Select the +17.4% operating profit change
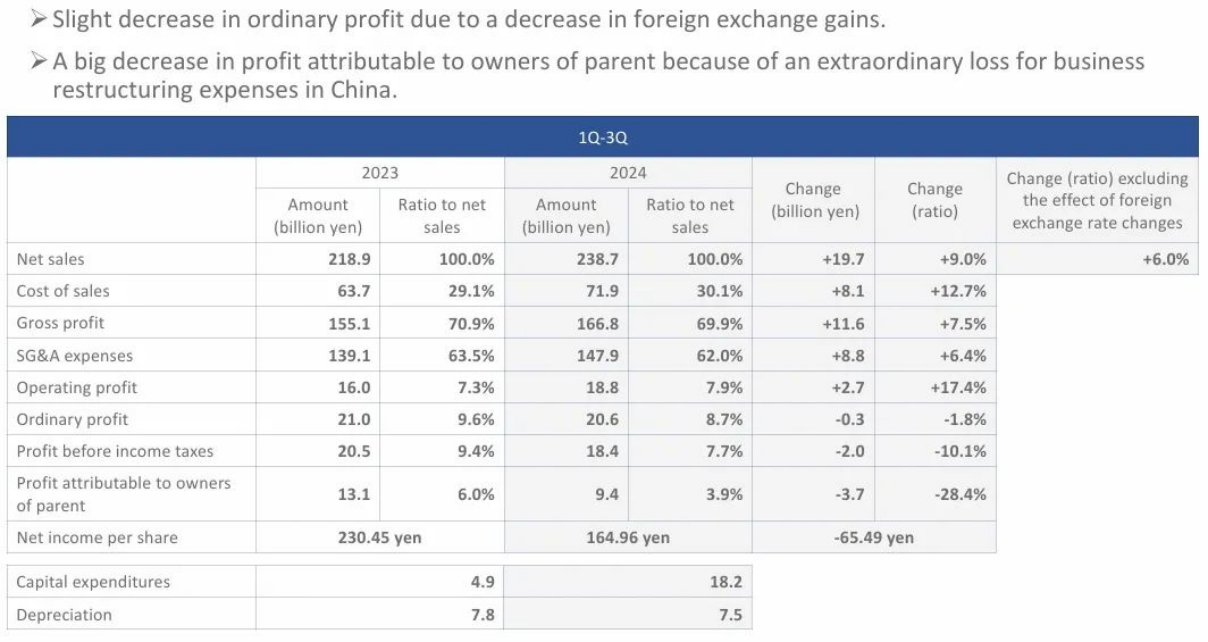The image size is (1208, 642). (962, 387)
